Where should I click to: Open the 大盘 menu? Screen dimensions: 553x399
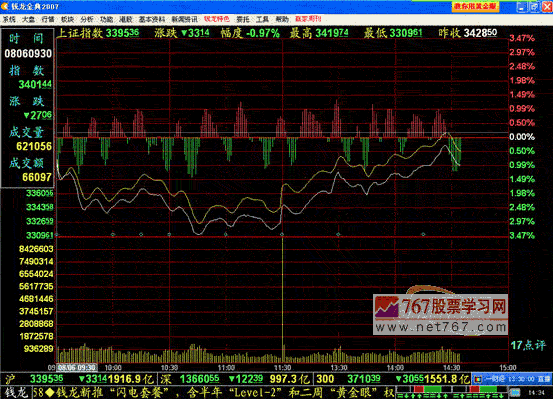[29, 19]
